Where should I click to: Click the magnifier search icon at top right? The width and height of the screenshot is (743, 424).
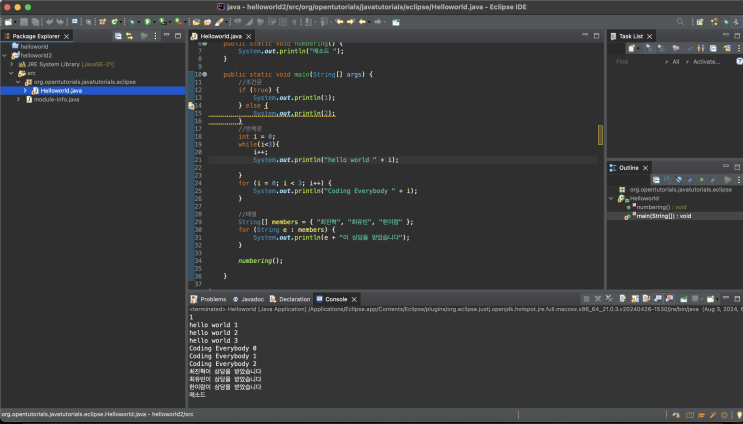(x=680, y=22)
